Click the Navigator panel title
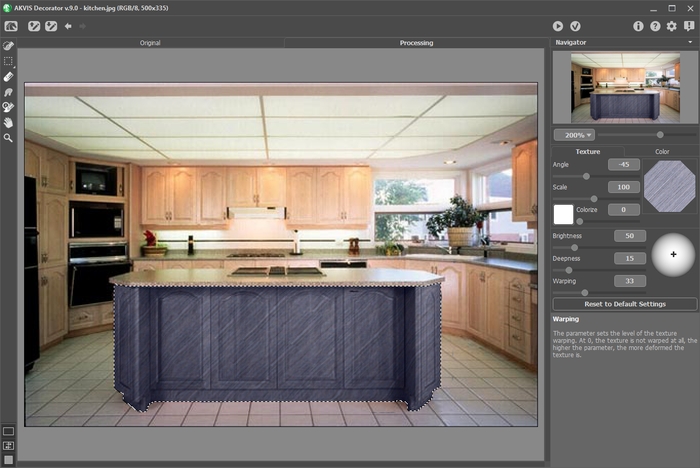 coord(571,42)
